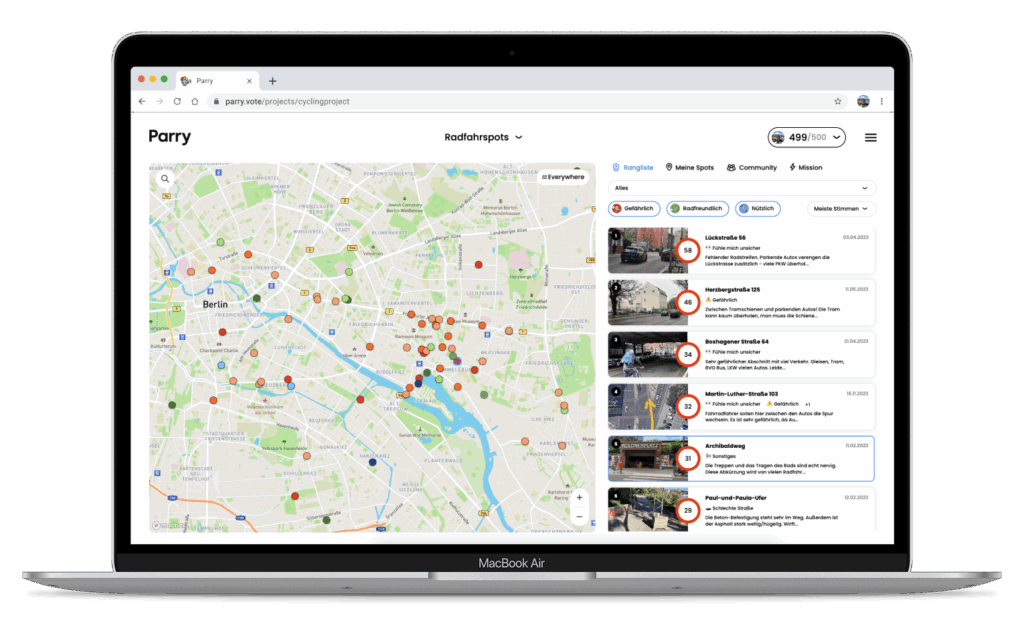Reload the page in the browser

coord(177,102)
